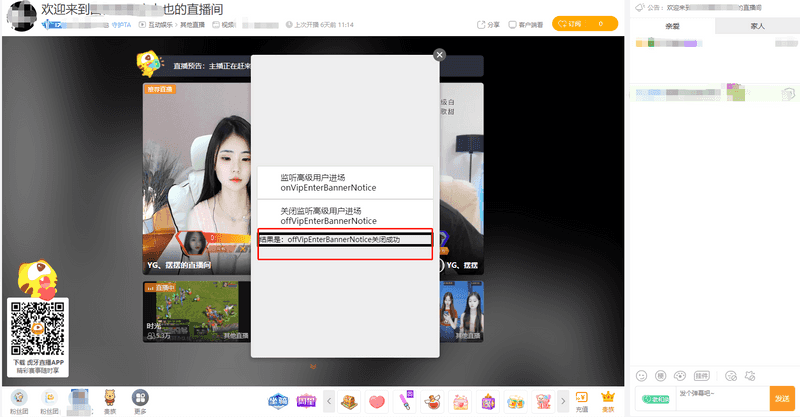Select the glow stick gift
Screen dimensions: 800x417
(405, 401)
